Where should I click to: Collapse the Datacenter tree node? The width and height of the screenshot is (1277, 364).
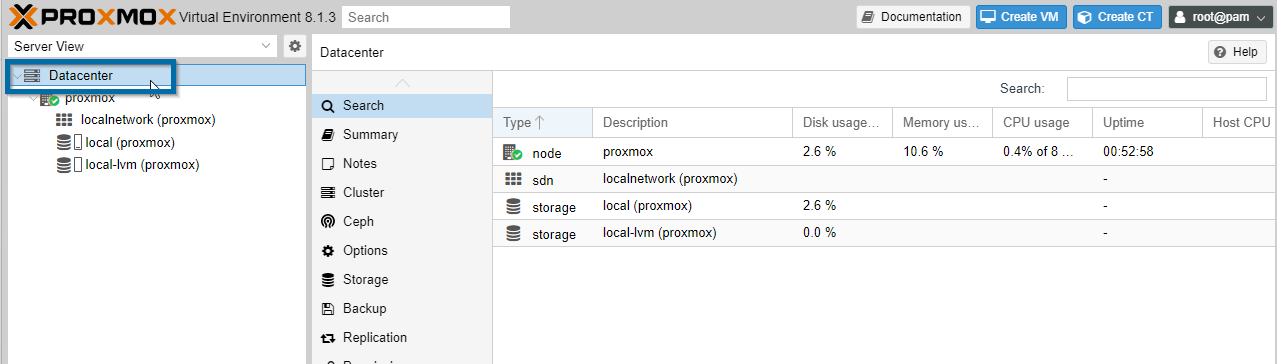click(x=17, y=76)
